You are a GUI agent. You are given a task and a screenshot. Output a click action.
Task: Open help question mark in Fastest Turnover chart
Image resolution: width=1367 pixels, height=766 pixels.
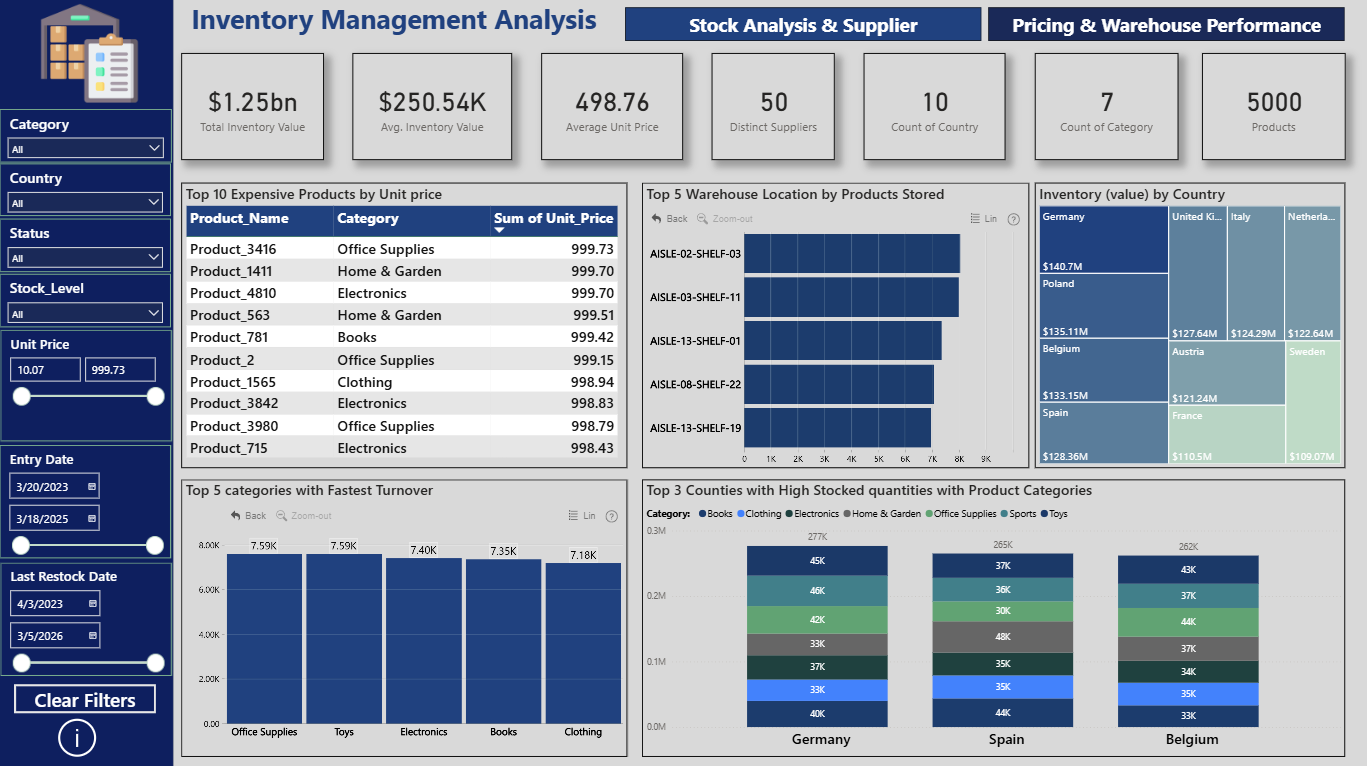[x=611, y=516]
